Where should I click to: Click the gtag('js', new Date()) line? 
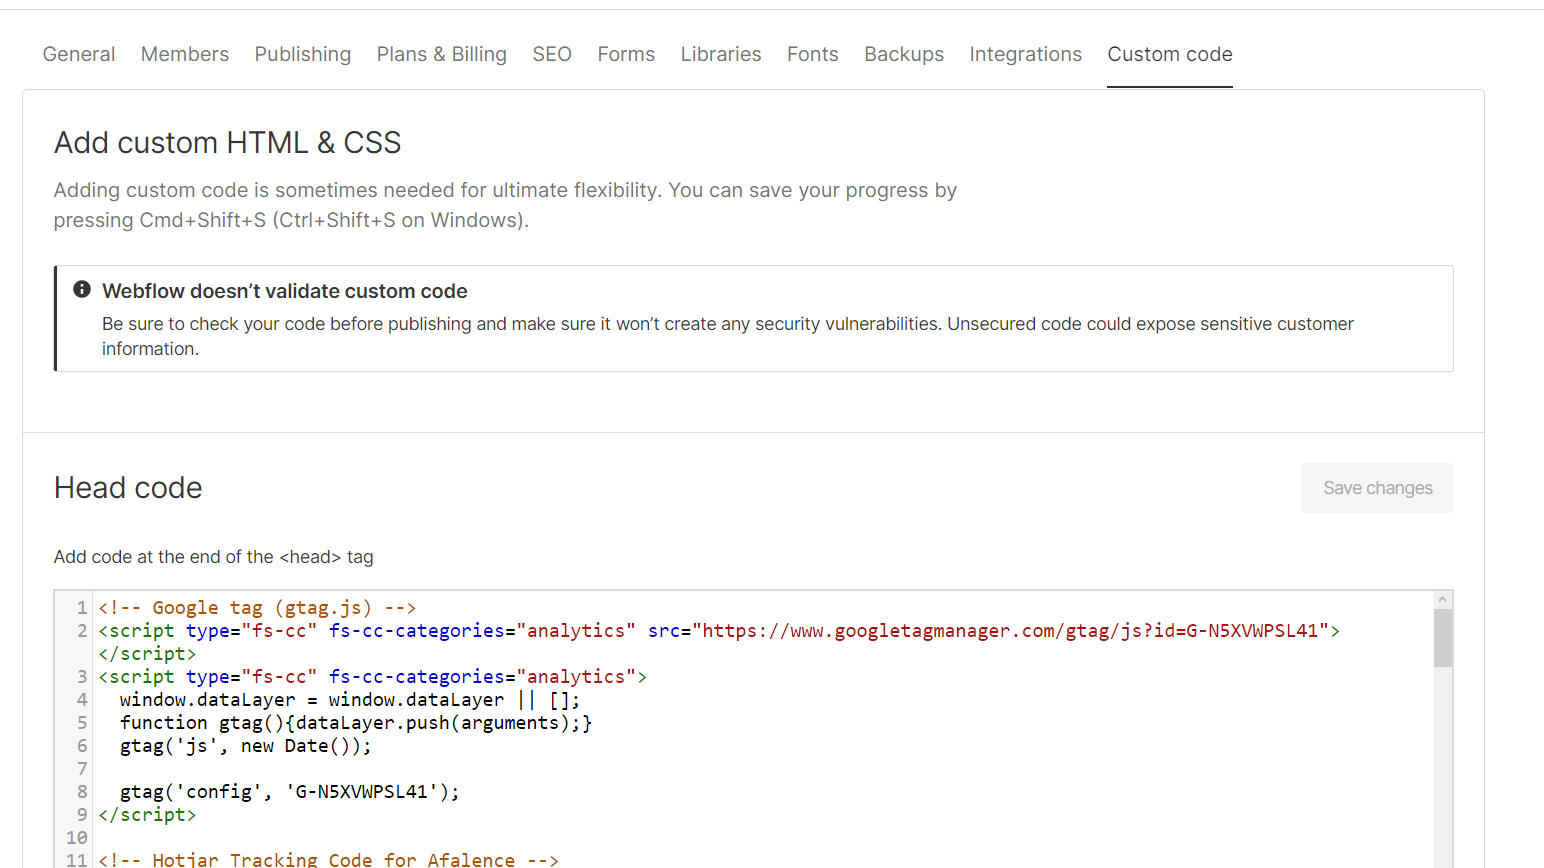point(246,746)
